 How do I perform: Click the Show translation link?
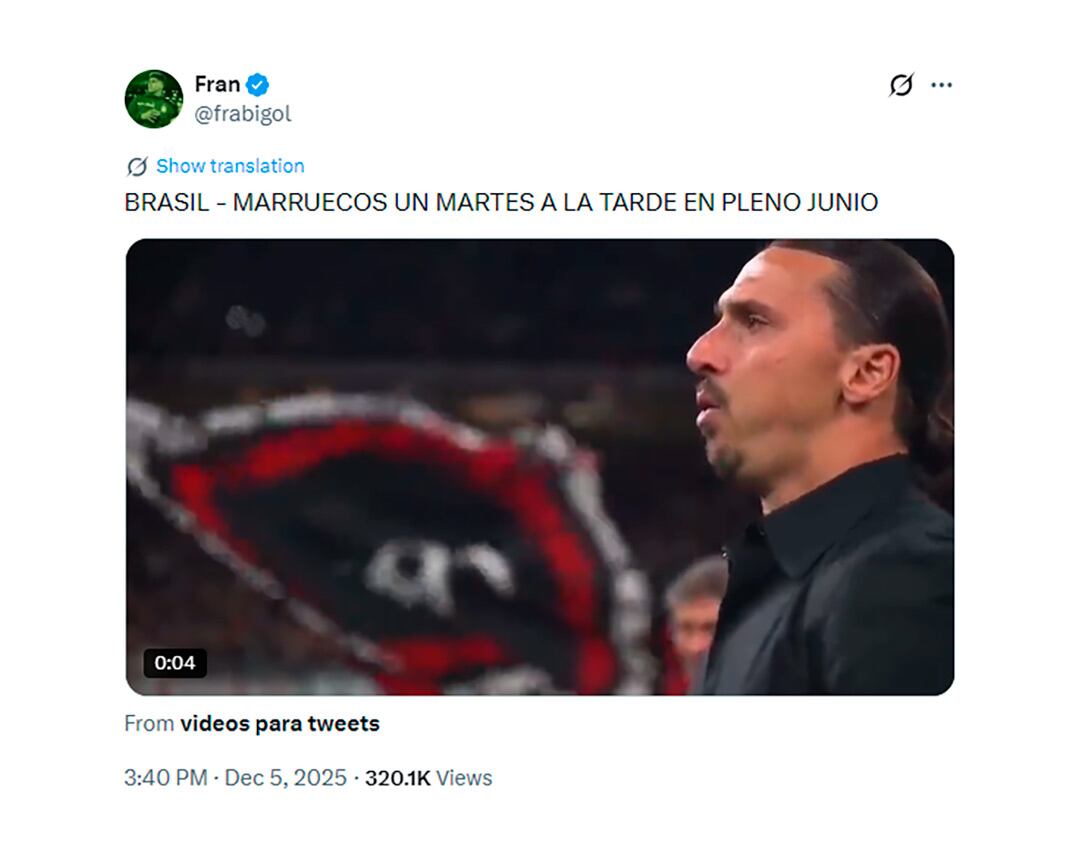pos(230,166)
